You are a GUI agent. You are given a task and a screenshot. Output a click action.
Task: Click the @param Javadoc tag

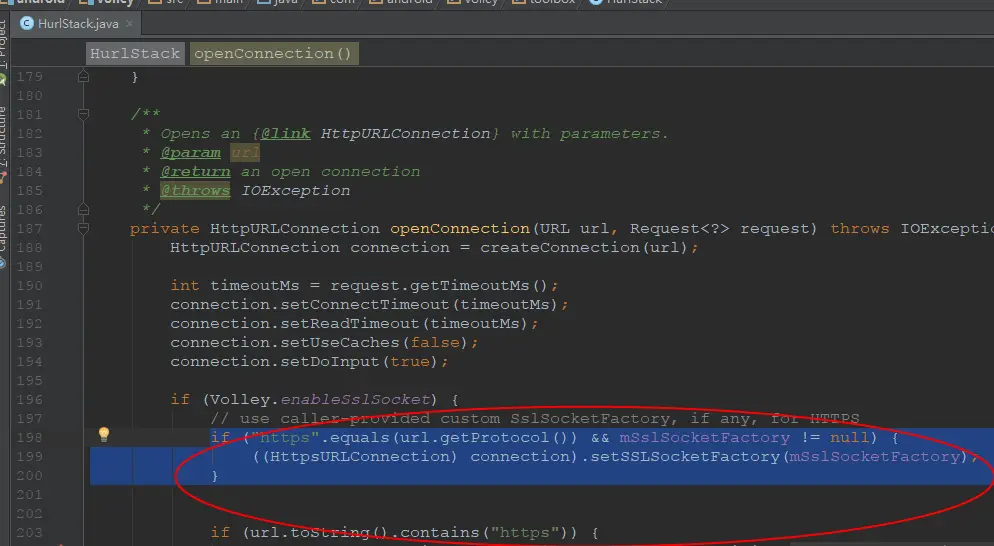[x=191, y=153]
